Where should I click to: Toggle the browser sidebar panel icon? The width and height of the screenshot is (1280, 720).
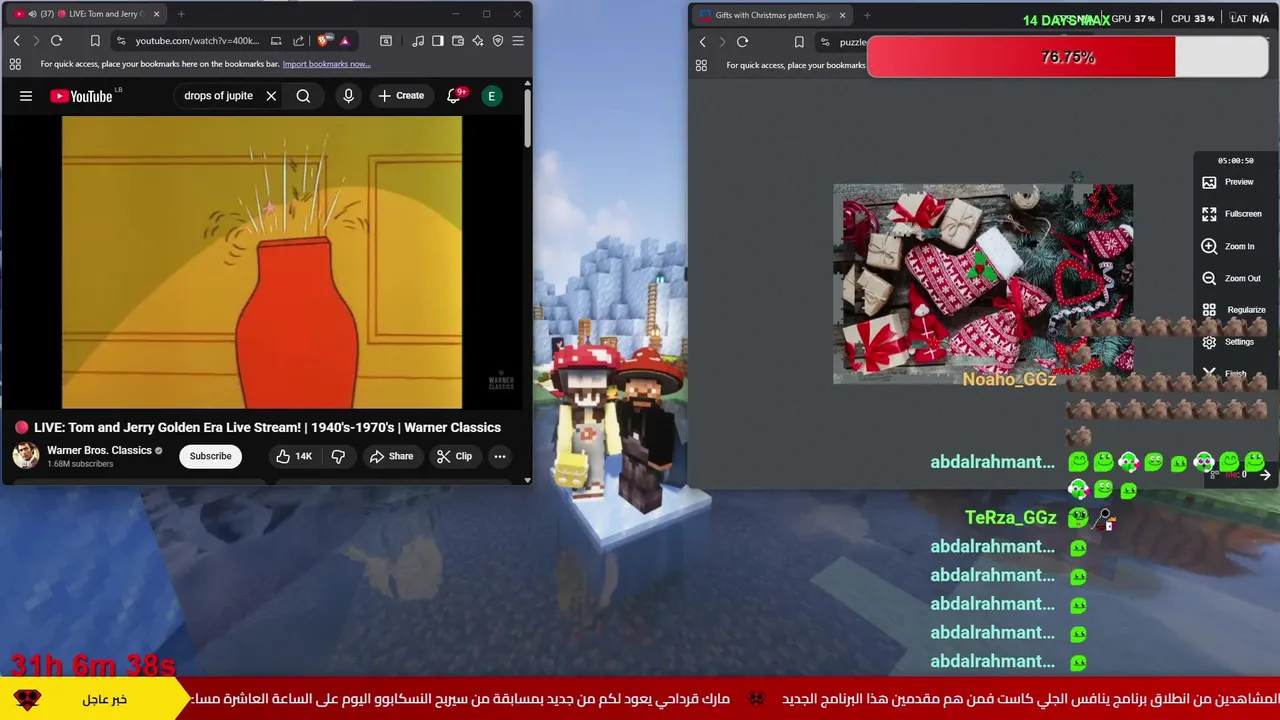tap(437, 41)
